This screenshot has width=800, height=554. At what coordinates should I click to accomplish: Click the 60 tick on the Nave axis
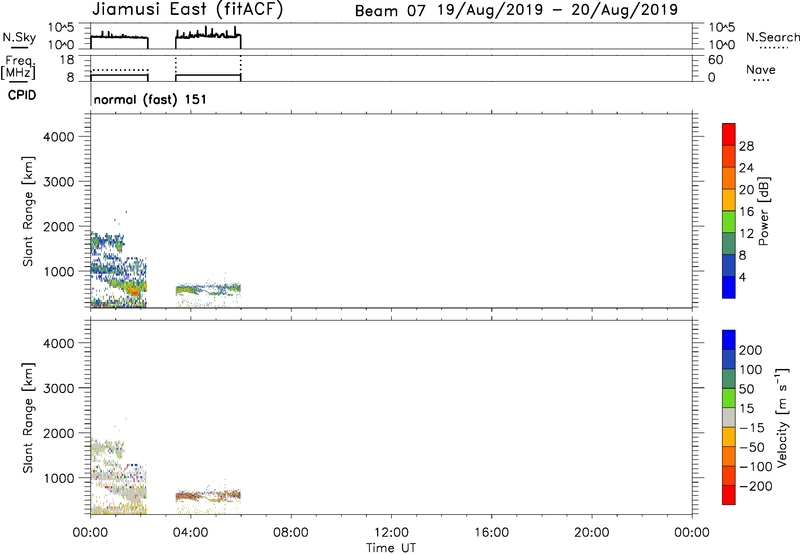coord(716,60)
